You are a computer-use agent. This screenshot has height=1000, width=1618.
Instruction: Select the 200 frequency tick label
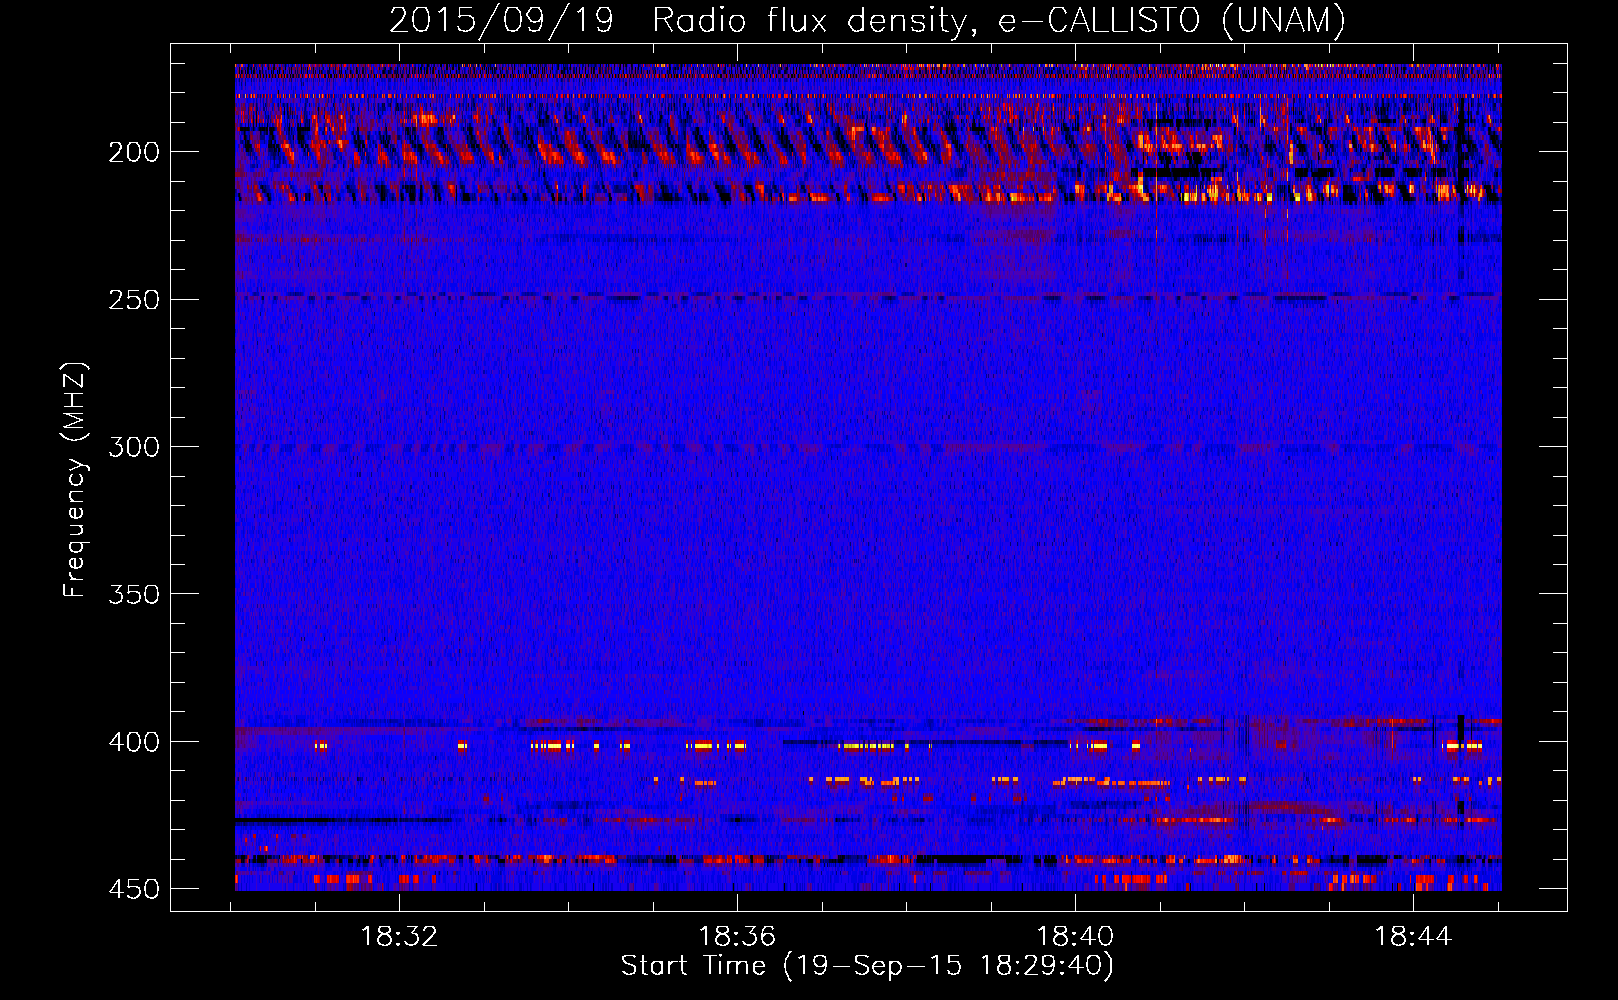pyautogui.click(x=134, y=152)
